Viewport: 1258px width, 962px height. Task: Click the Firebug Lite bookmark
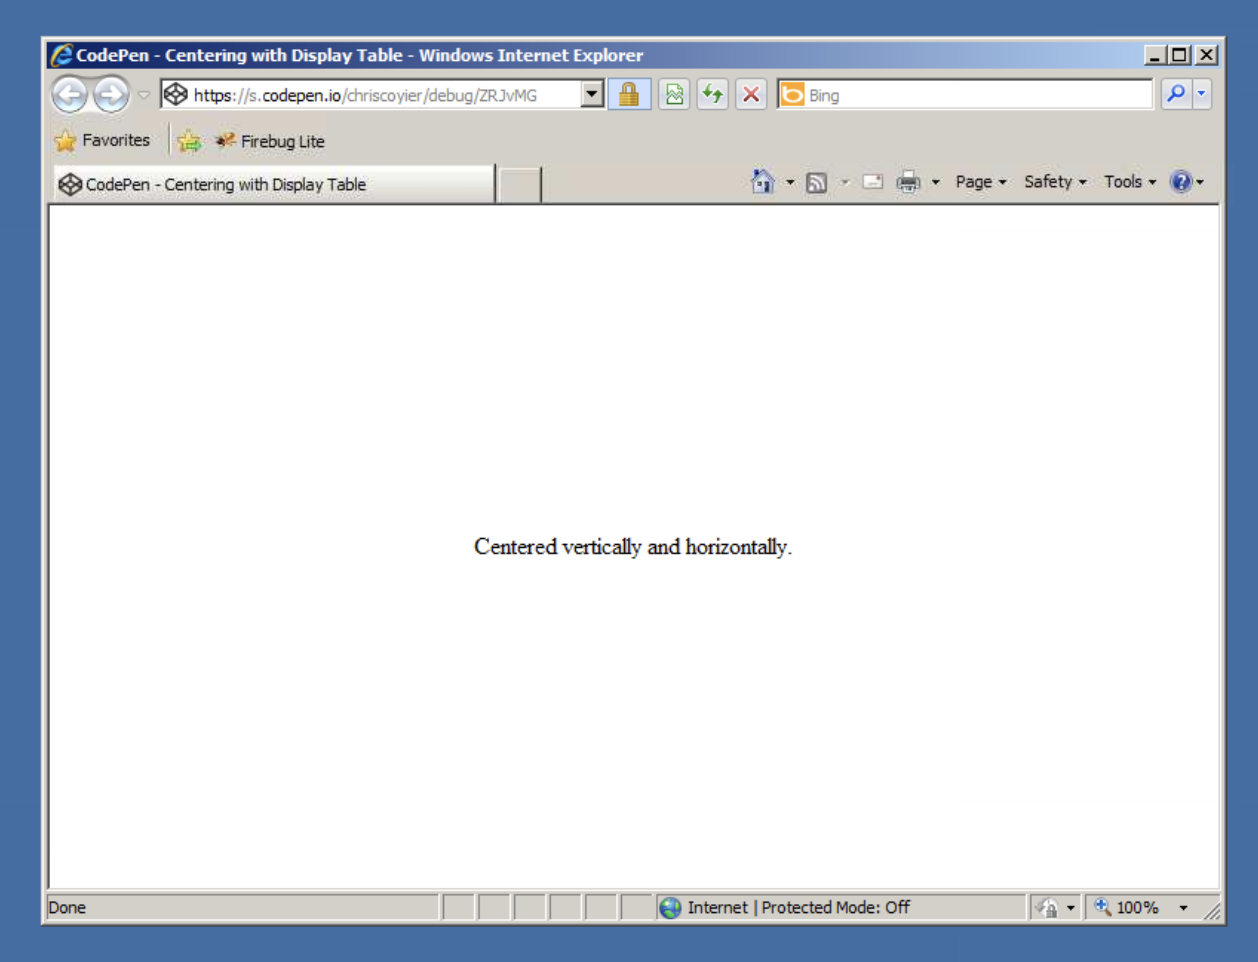tap(271, 141)
